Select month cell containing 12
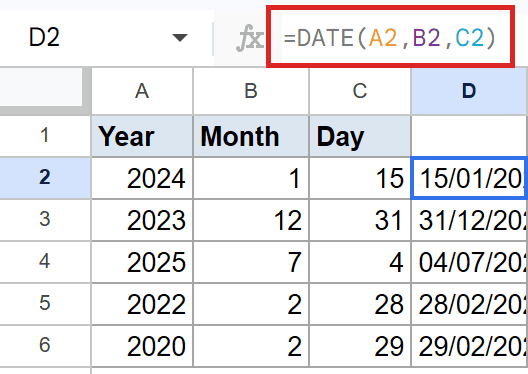This screenshot has width=528, height=374. tap(251, 220)
